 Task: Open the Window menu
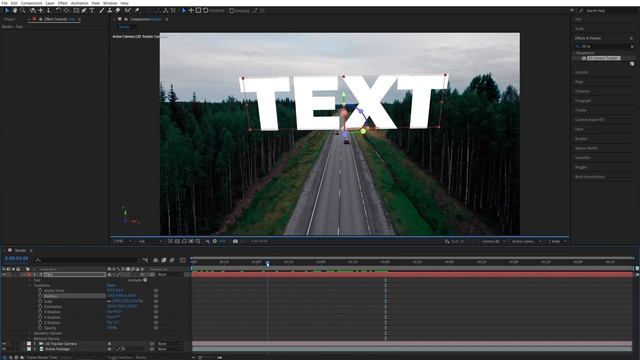click(110, 3)
